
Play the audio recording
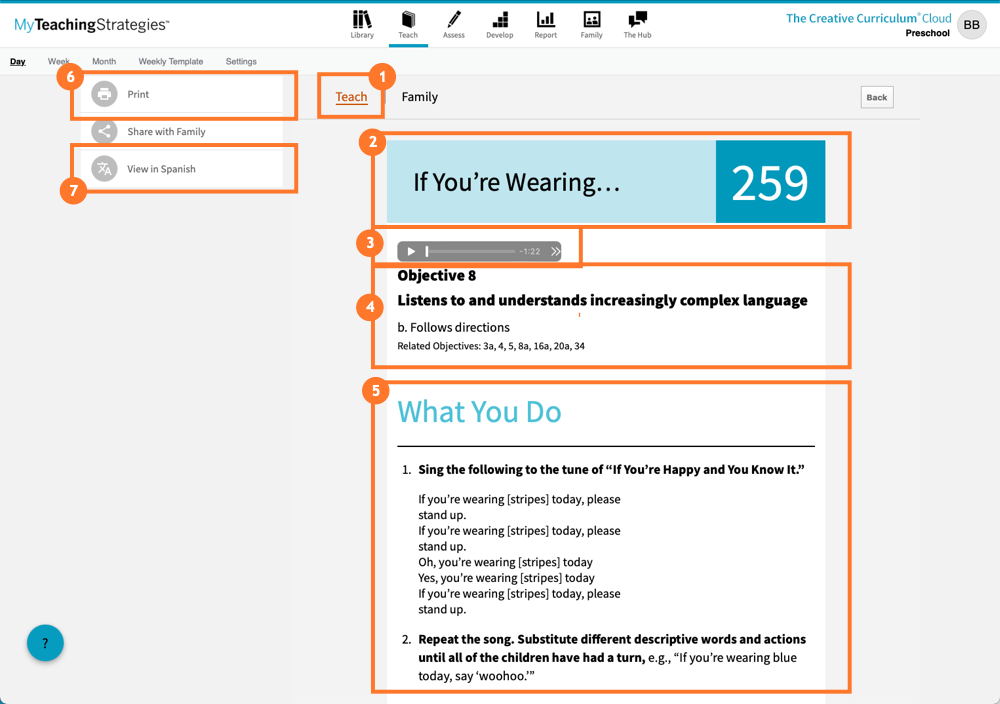click(410, 251)
